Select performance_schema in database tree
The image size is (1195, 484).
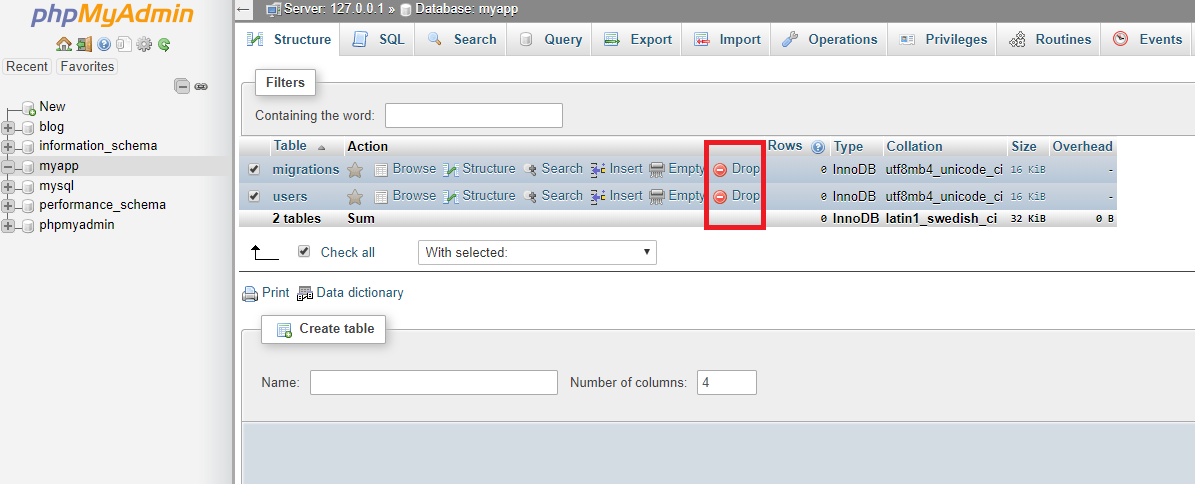[x=102, y=205]
